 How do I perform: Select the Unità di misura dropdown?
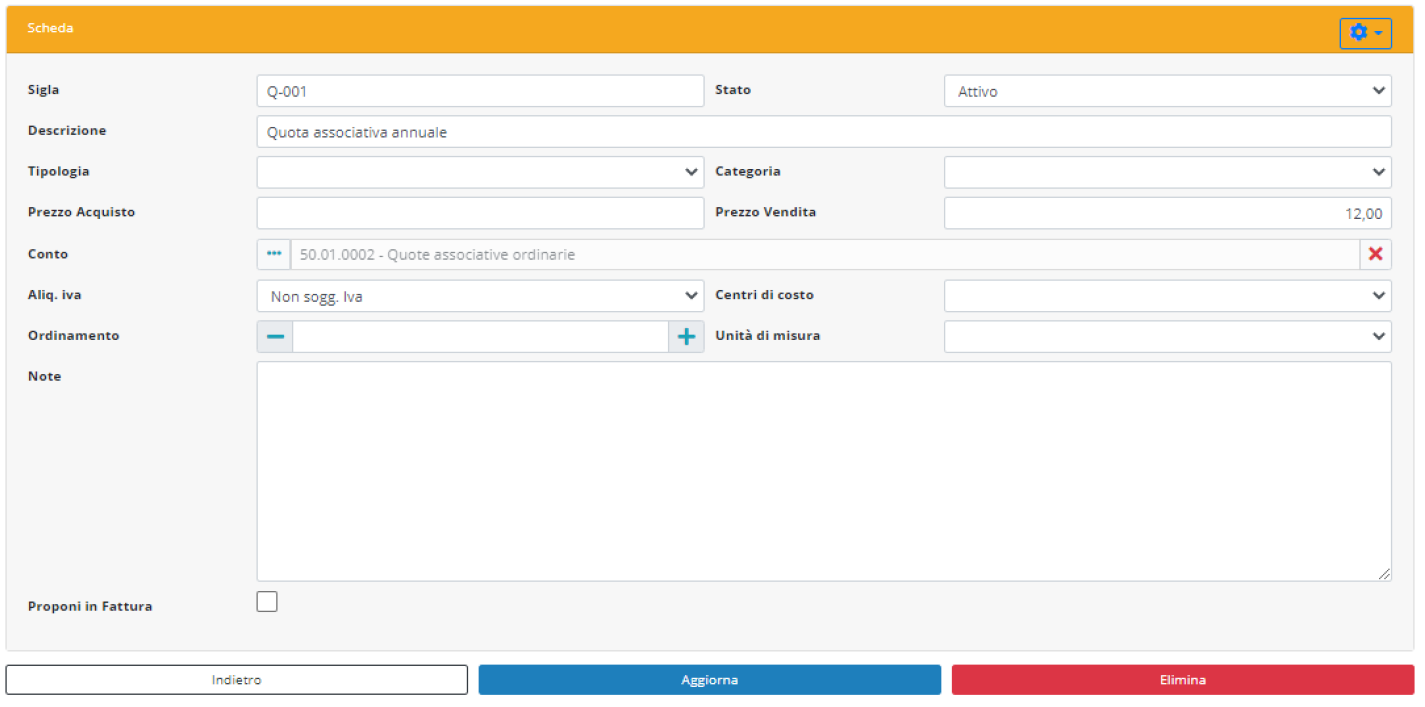[1167, 337]
